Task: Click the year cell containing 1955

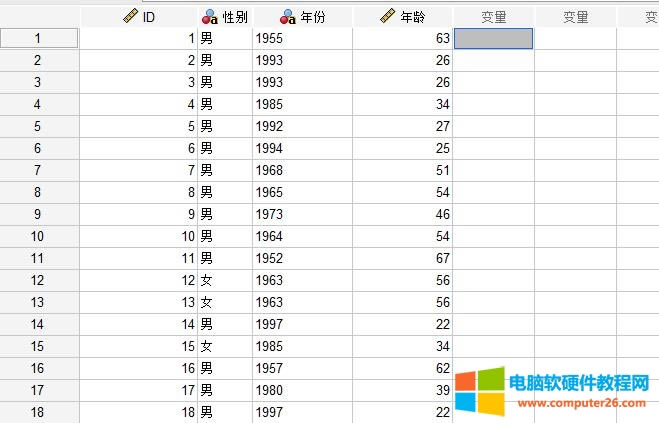Action: coord(303,38)
